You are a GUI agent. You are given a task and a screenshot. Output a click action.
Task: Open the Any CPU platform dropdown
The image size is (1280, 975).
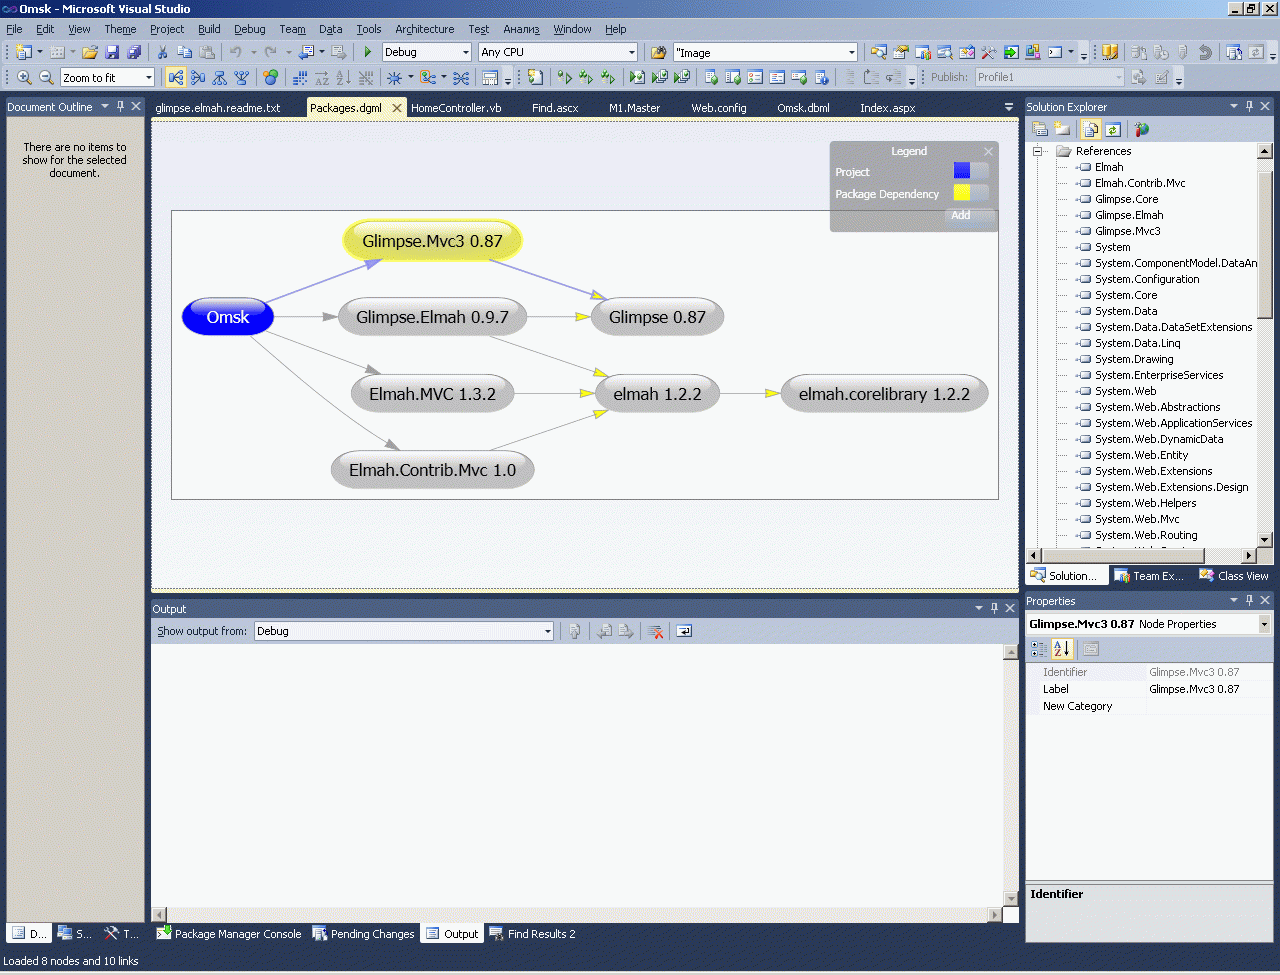click(631, 52)
